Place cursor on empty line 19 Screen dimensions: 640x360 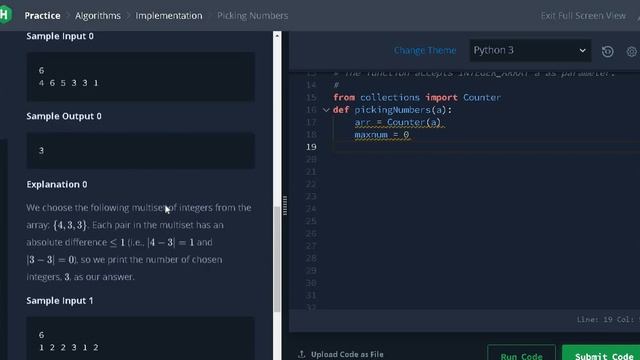coord(486,147)
